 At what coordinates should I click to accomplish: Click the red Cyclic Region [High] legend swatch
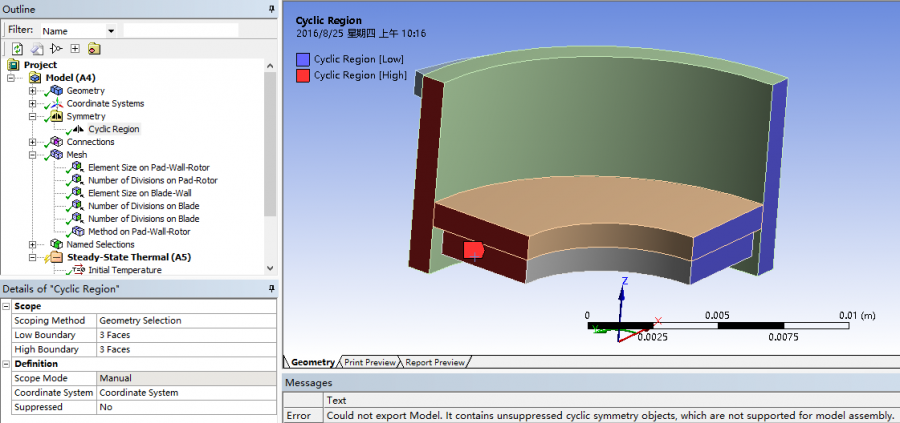coord(303,75)
